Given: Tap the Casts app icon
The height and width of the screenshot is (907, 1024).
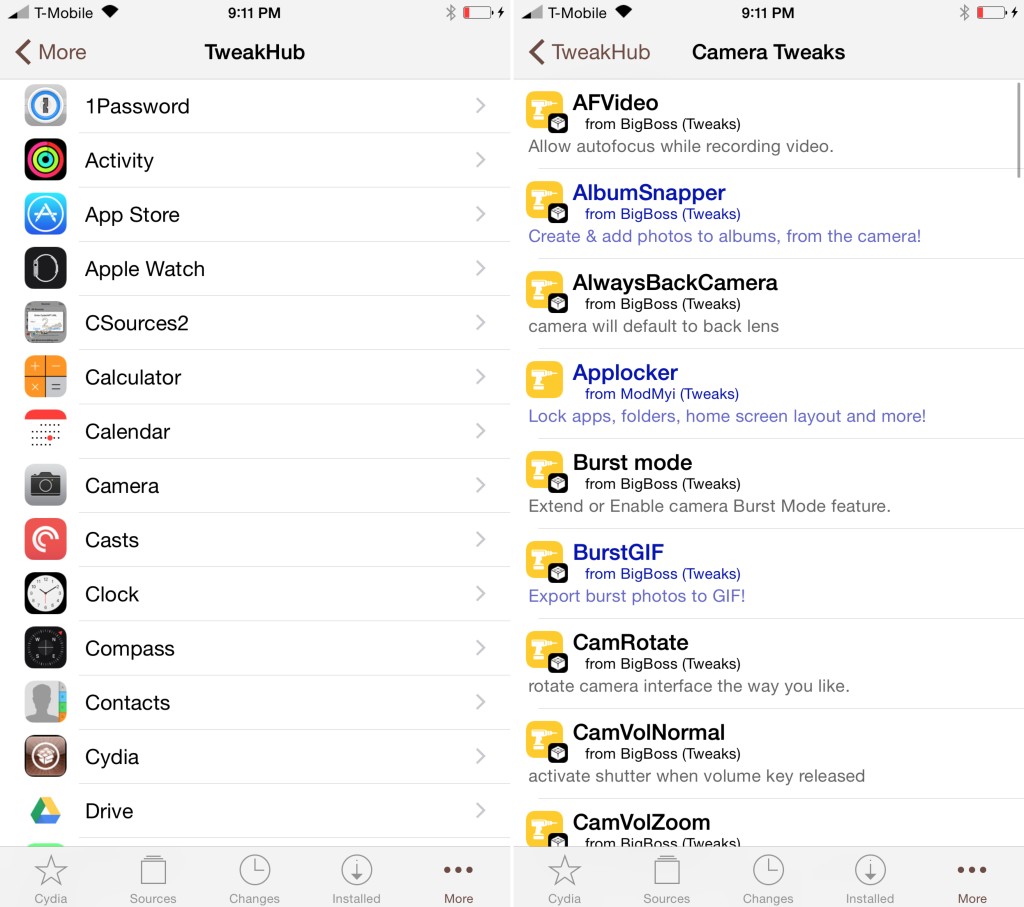Looking at the screenshot, I should 45,539.
